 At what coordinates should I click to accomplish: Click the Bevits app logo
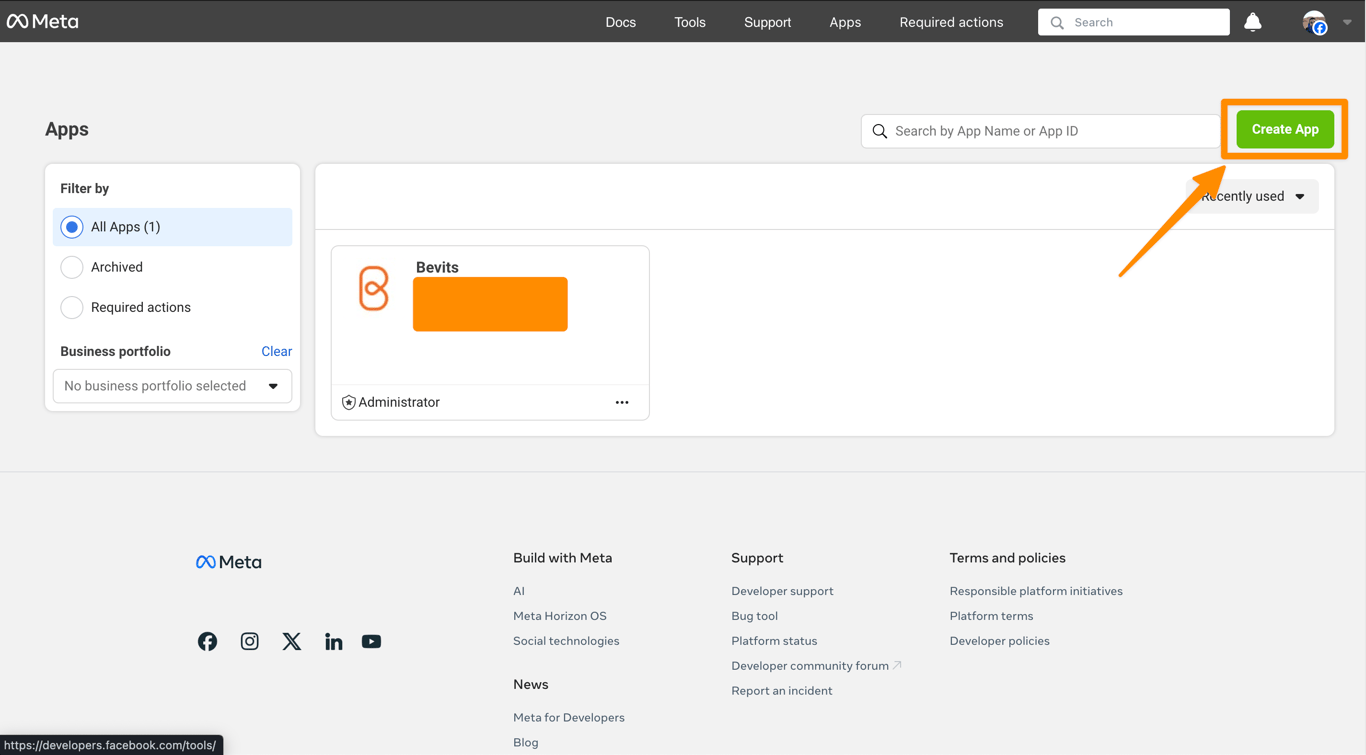374,288
